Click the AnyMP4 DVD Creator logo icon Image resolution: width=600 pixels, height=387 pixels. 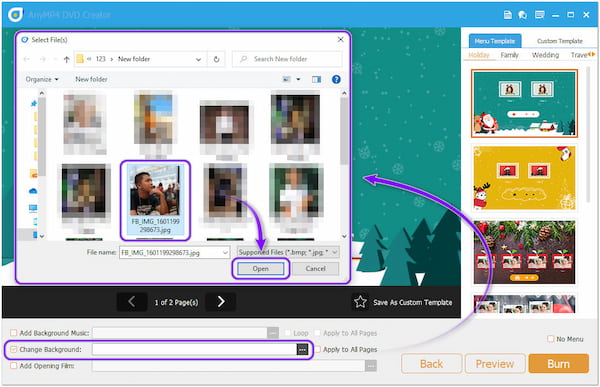(15, 15)
